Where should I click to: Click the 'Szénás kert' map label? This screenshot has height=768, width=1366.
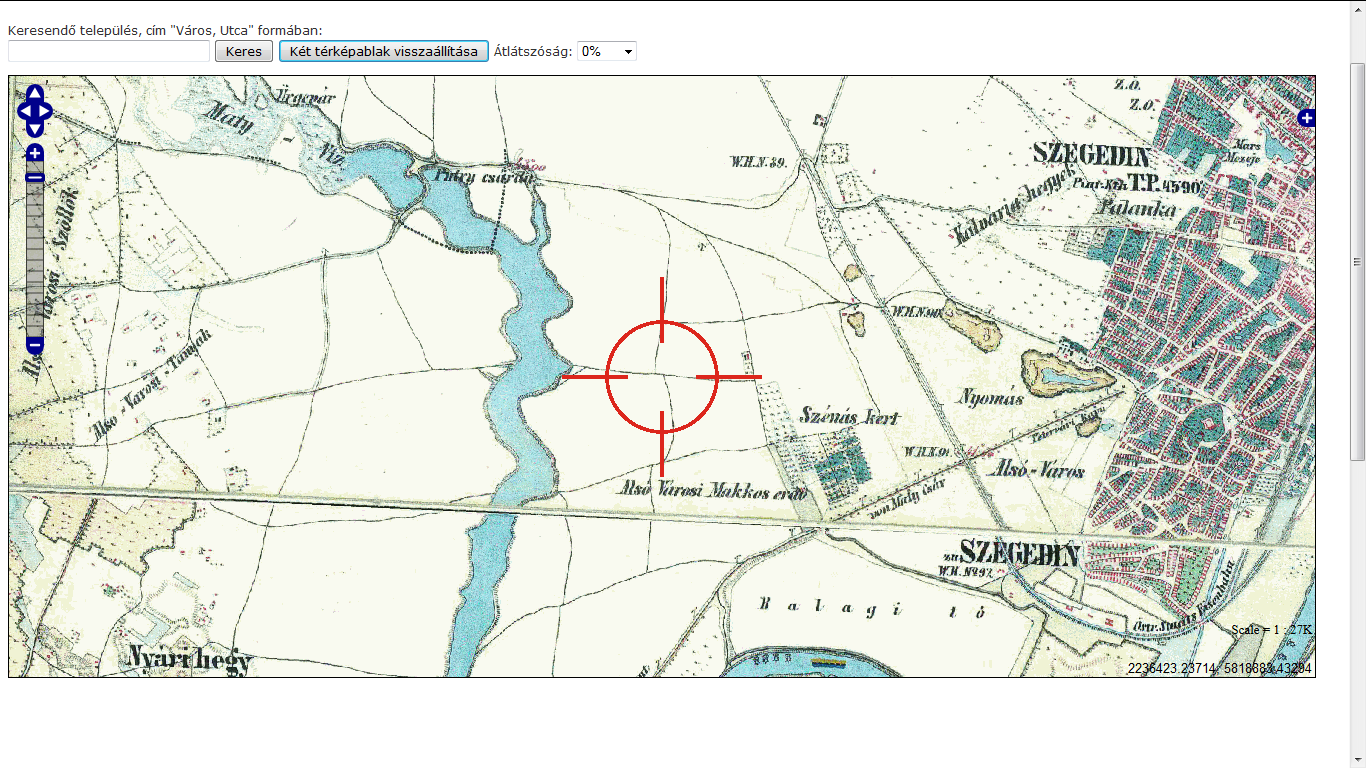click(851, 417)
